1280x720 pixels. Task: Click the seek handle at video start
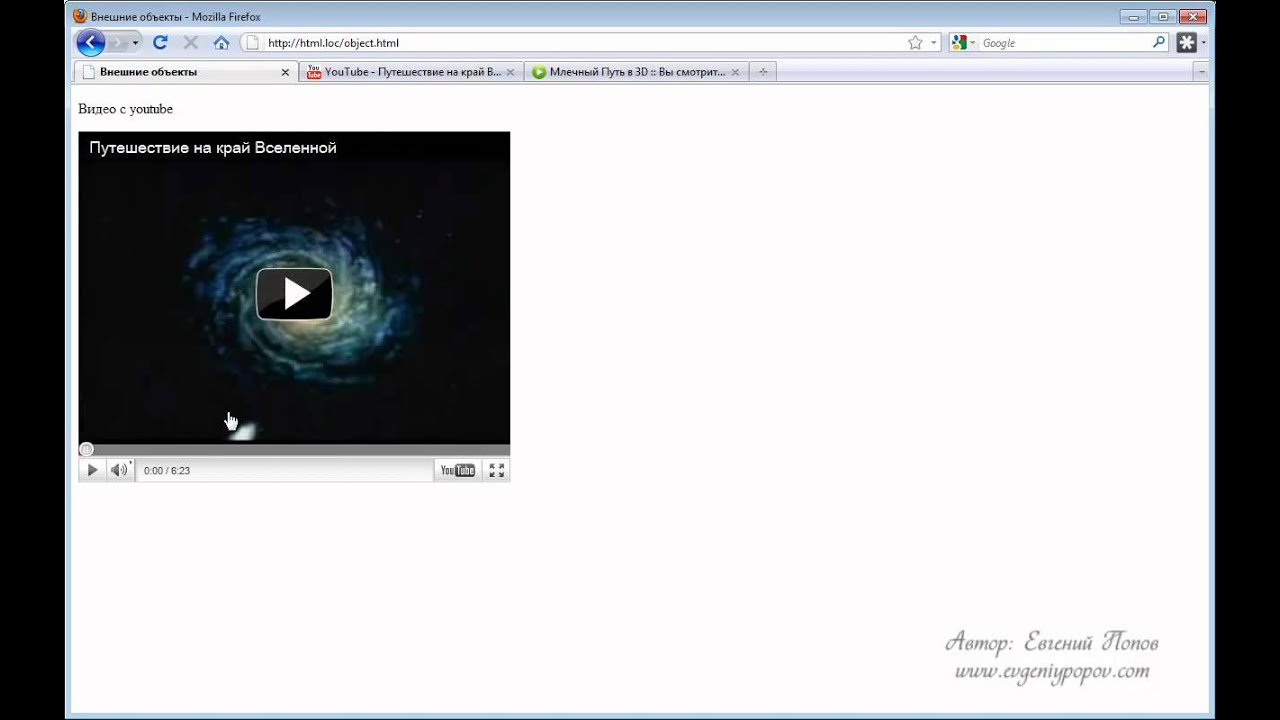click(x=86, y=450)
